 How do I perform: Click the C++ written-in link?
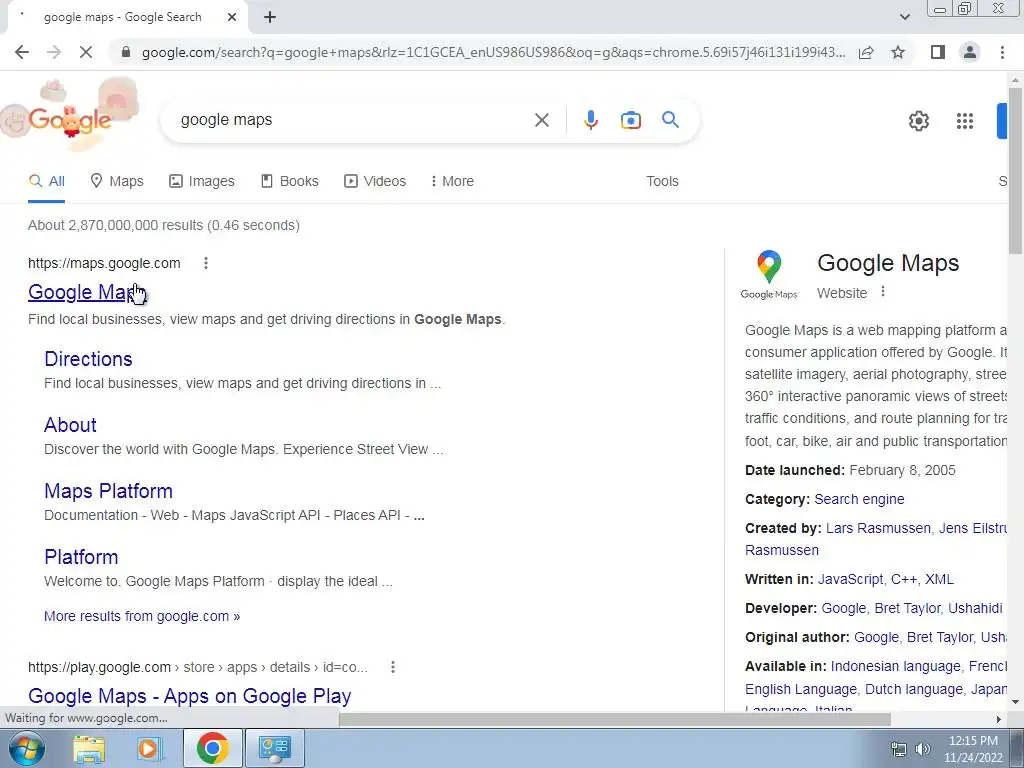click(x=904, y=579)
